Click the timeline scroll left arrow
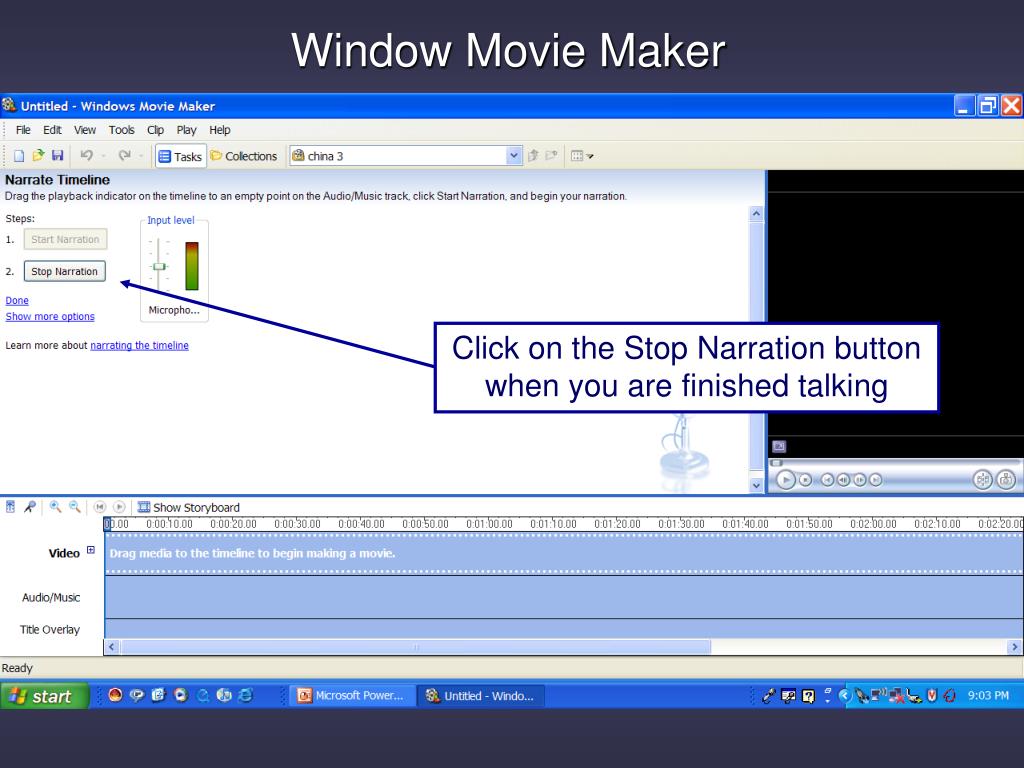Viewport: 1024px width, 768px height. [112, 647]
